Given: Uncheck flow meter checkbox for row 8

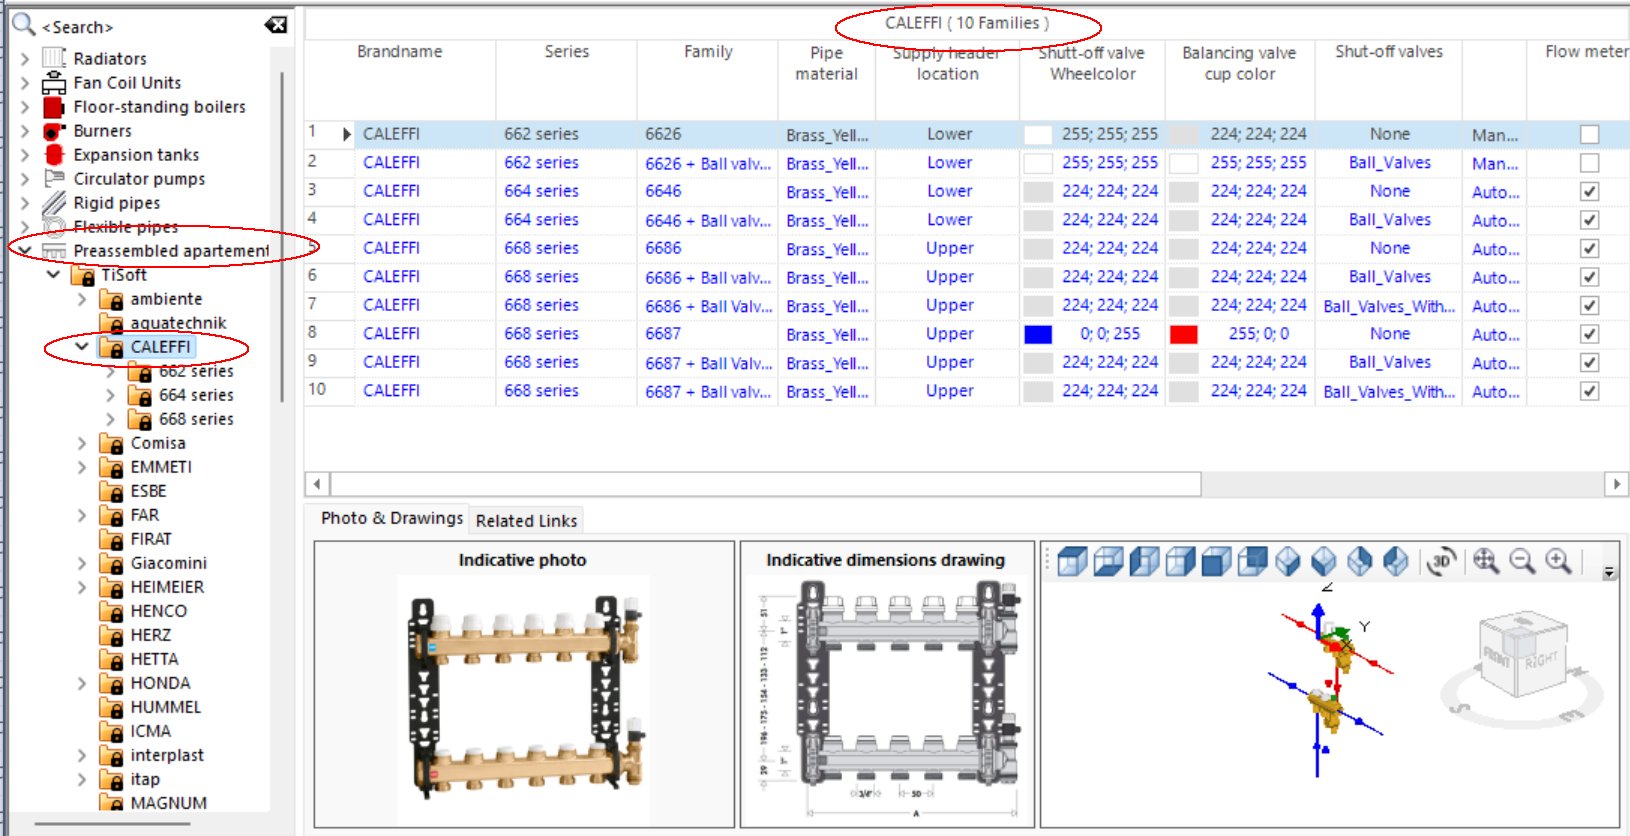Looking at the screenshot, I should (1589, 334).
